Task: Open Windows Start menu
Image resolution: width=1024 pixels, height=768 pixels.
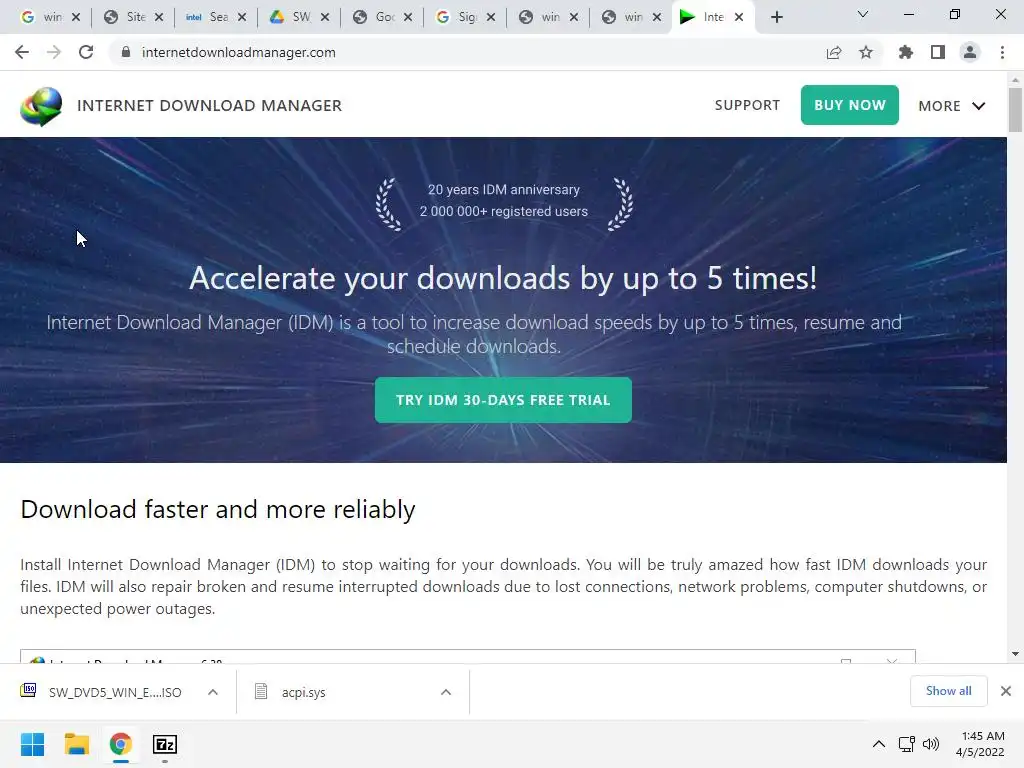Action: pyautogui.click(x=32, y=744)
